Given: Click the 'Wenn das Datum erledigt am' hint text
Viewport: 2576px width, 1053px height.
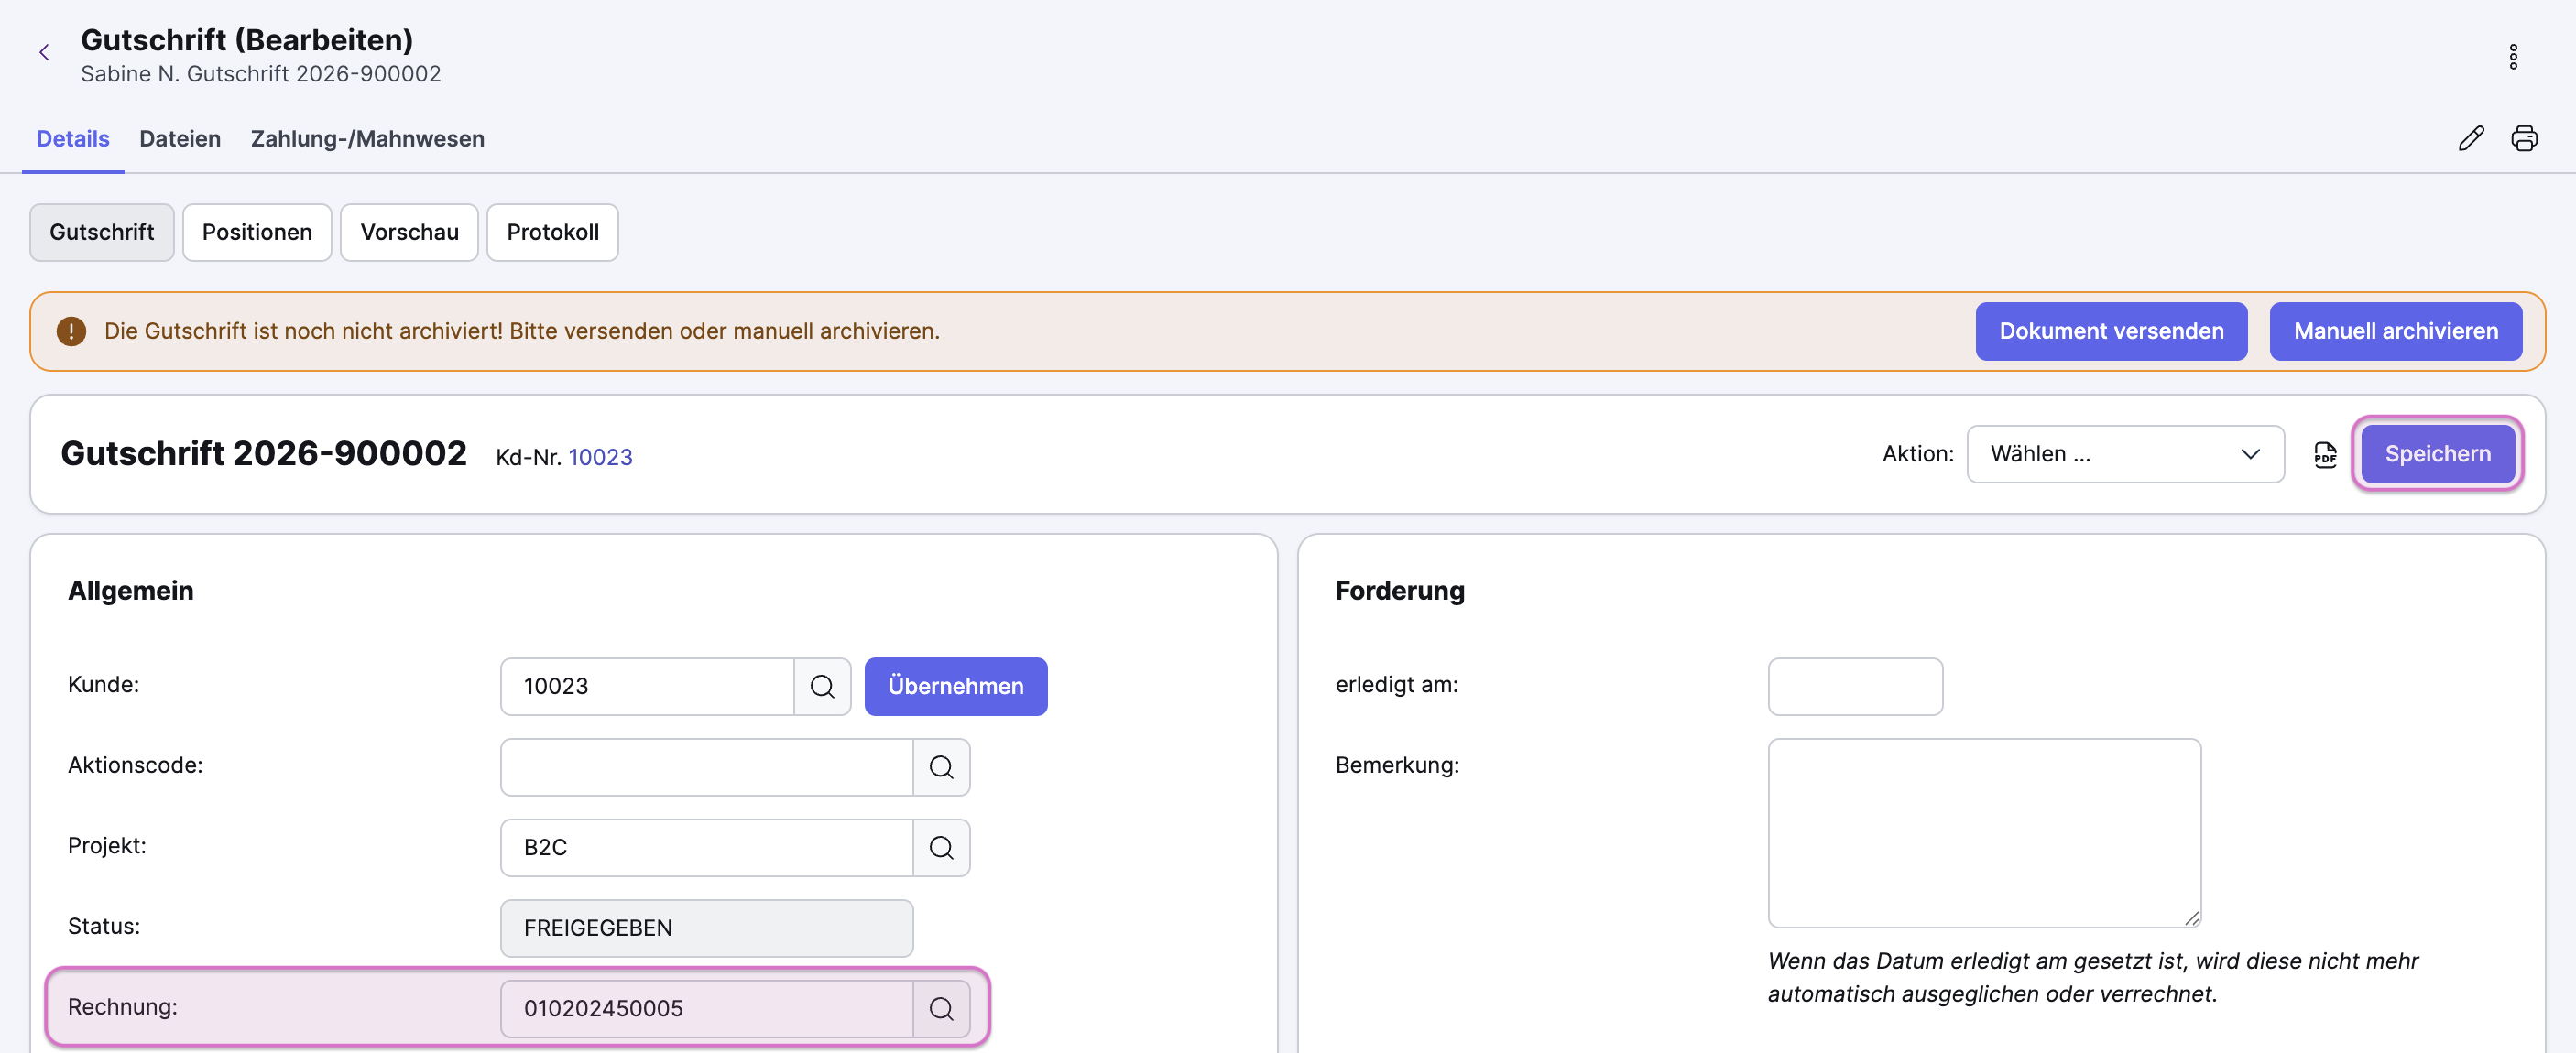Looking at the screenshot, I should pos(2092,978).
